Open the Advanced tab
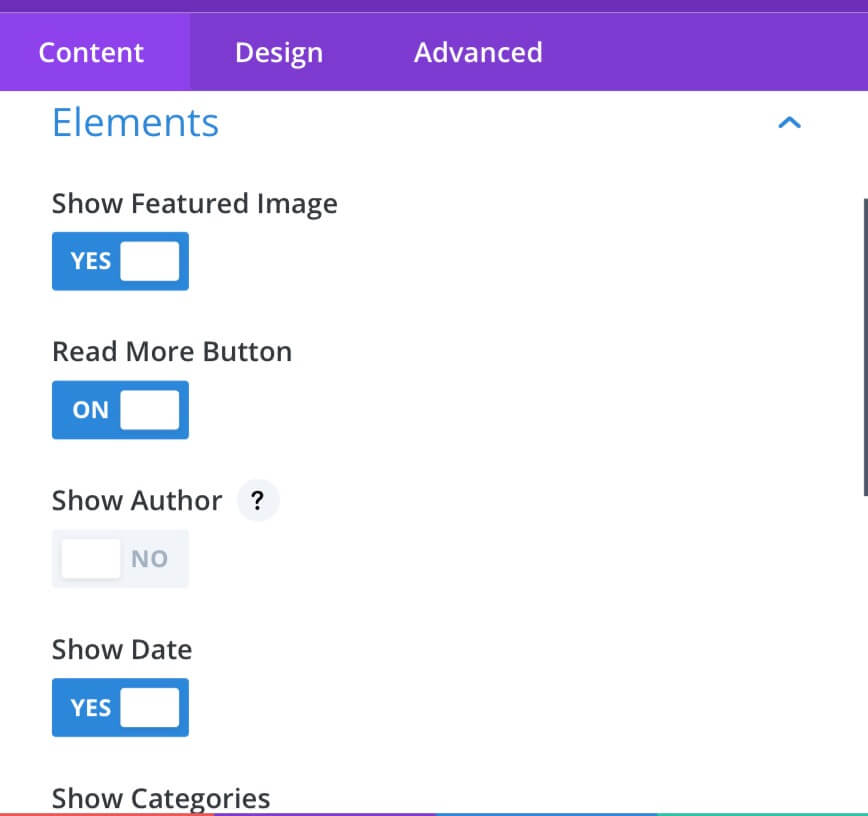 [x=478, y=53]
